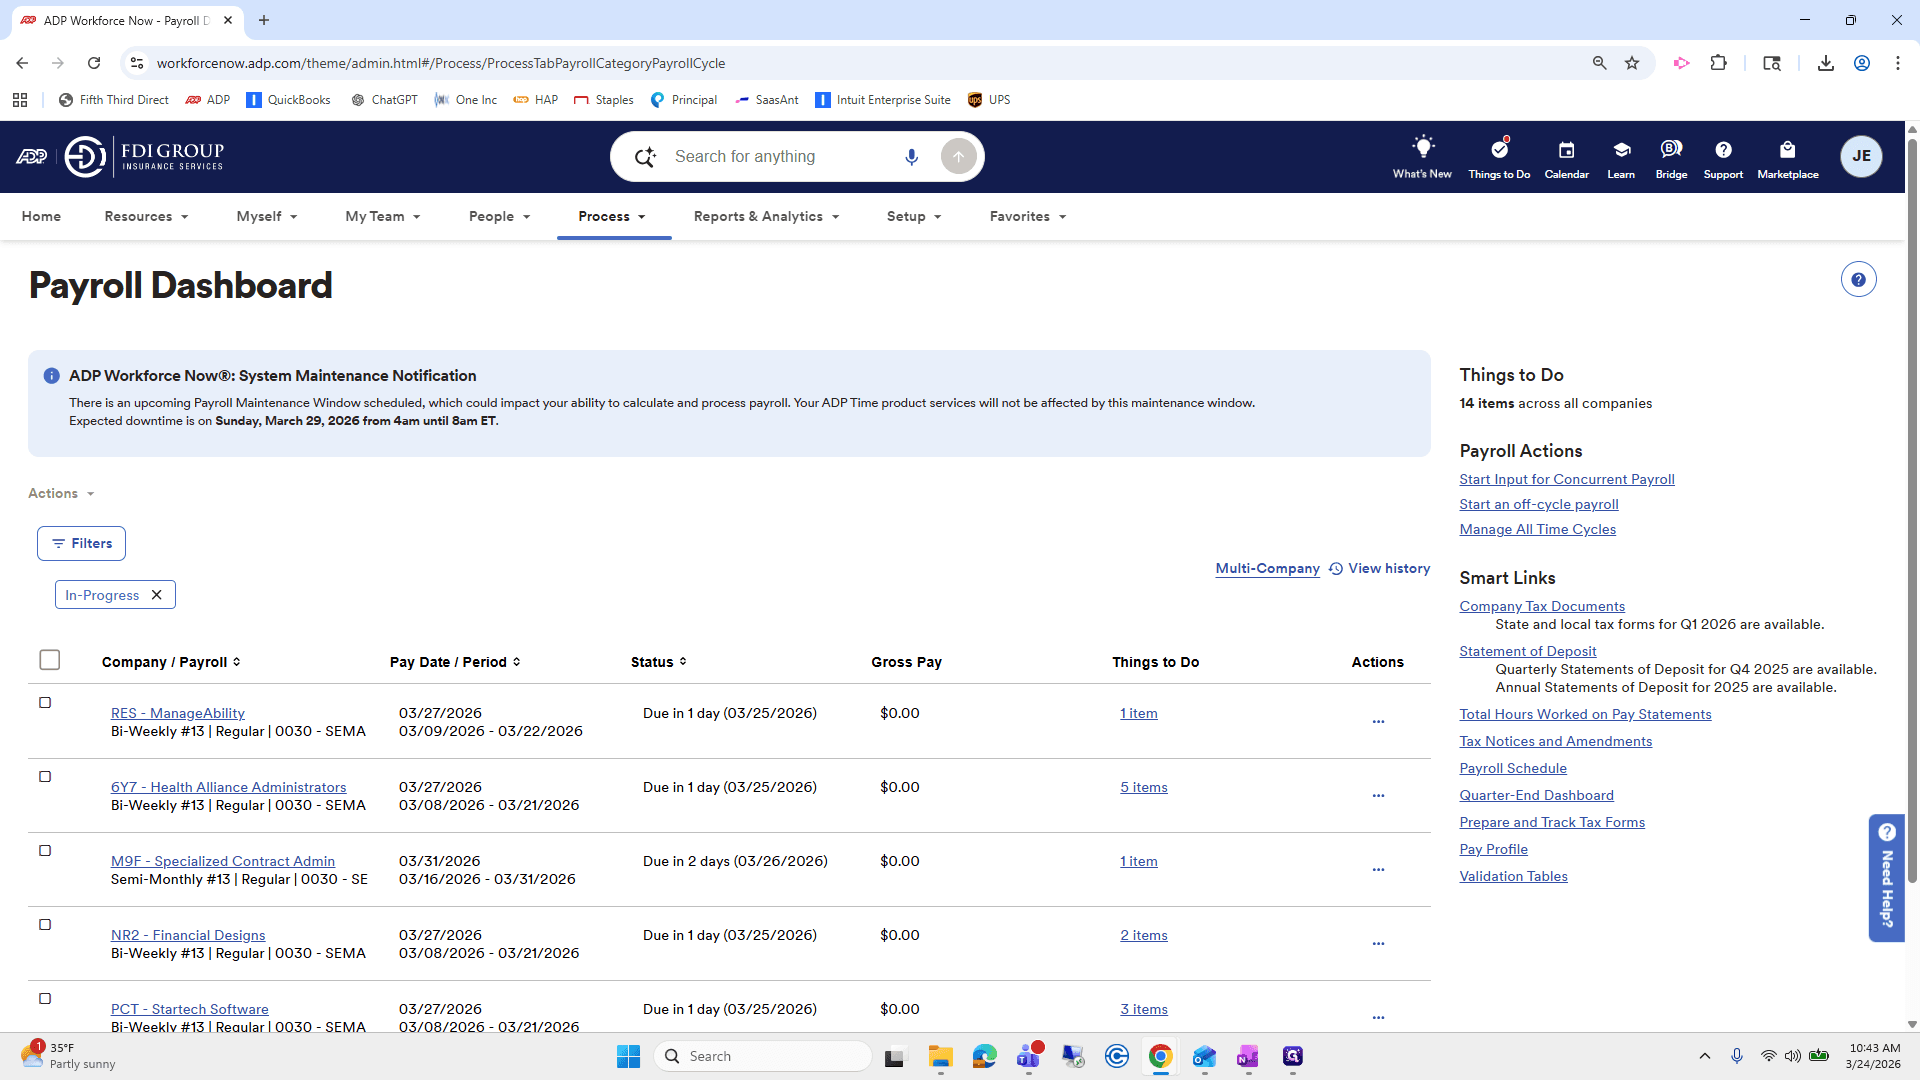Open View history link
This screenshot has height=1080, width=1920.
[1379, 569]
